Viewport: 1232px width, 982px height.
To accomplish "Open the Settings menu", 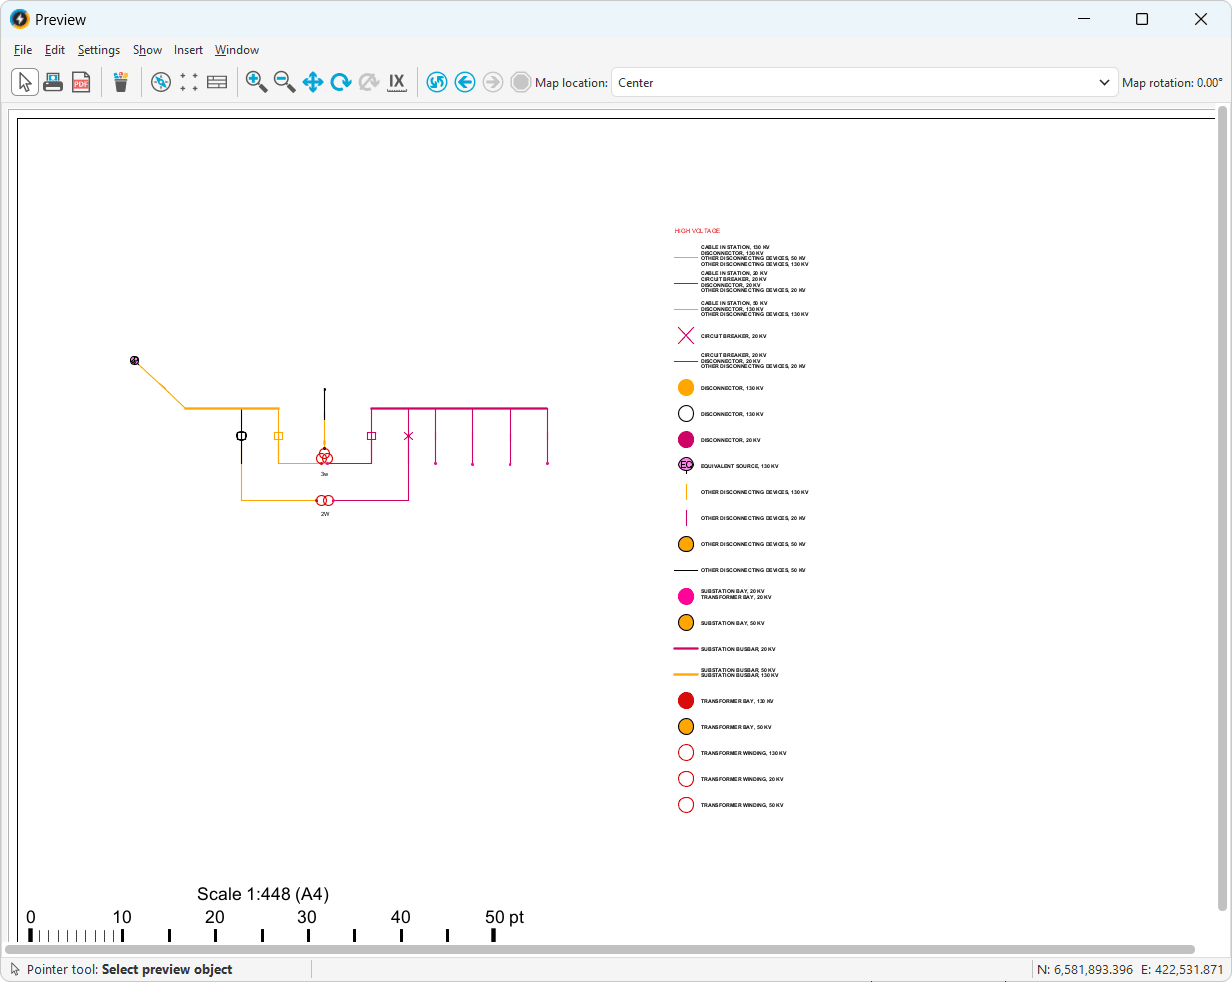I will click(x=99, y=50).
